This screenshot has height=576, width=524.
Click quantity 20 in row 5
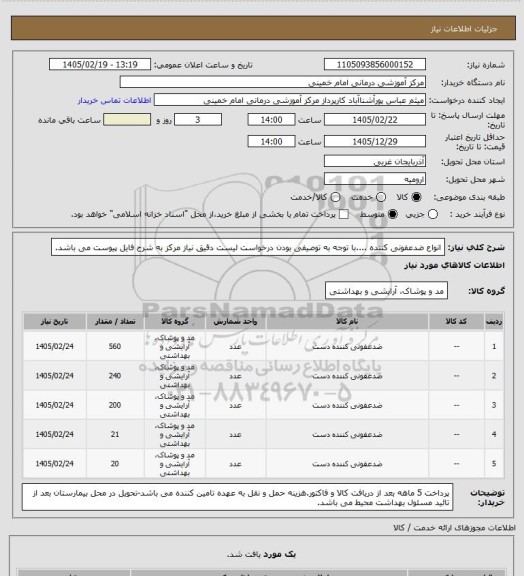[x=115, y=464]
